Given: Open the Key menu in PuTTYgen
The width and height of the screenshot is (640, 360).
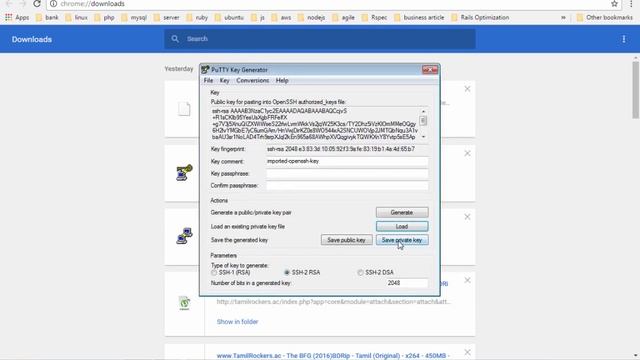Looking at the screenshot, I should pos(224,80).
